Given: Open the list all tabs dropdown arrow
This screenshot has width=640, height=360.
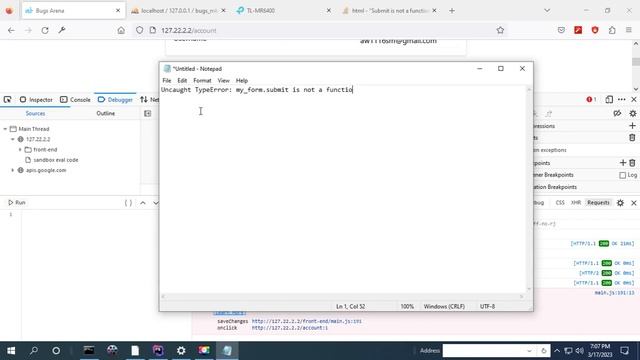Looking at the screenshot, I should click(547, 11).
